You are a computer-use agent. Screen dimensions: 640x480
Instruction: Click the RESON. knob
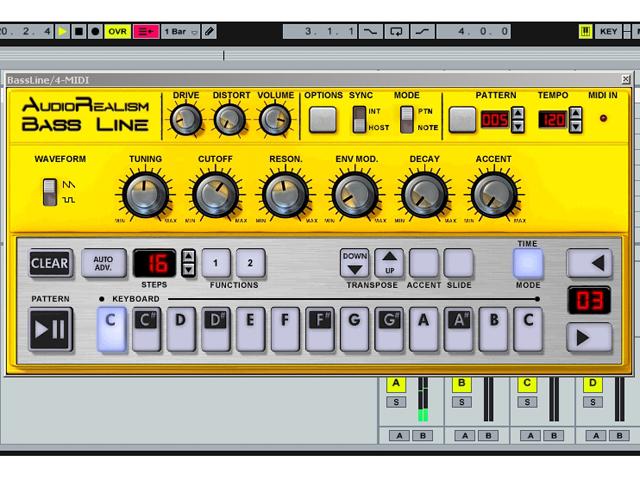tap(285, 195)
